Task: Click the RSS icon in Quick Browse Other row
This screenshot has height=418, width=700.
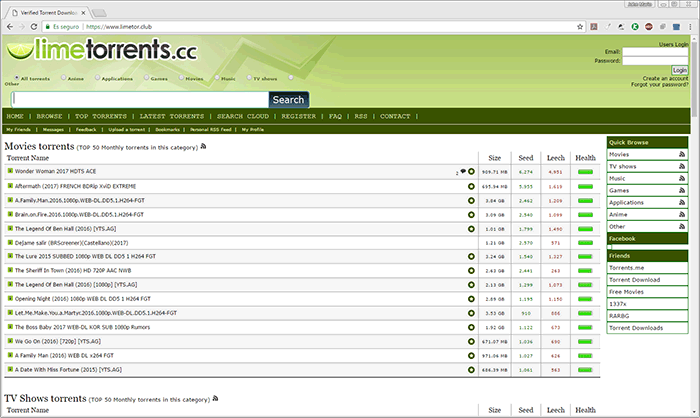Action: (682, 226)
